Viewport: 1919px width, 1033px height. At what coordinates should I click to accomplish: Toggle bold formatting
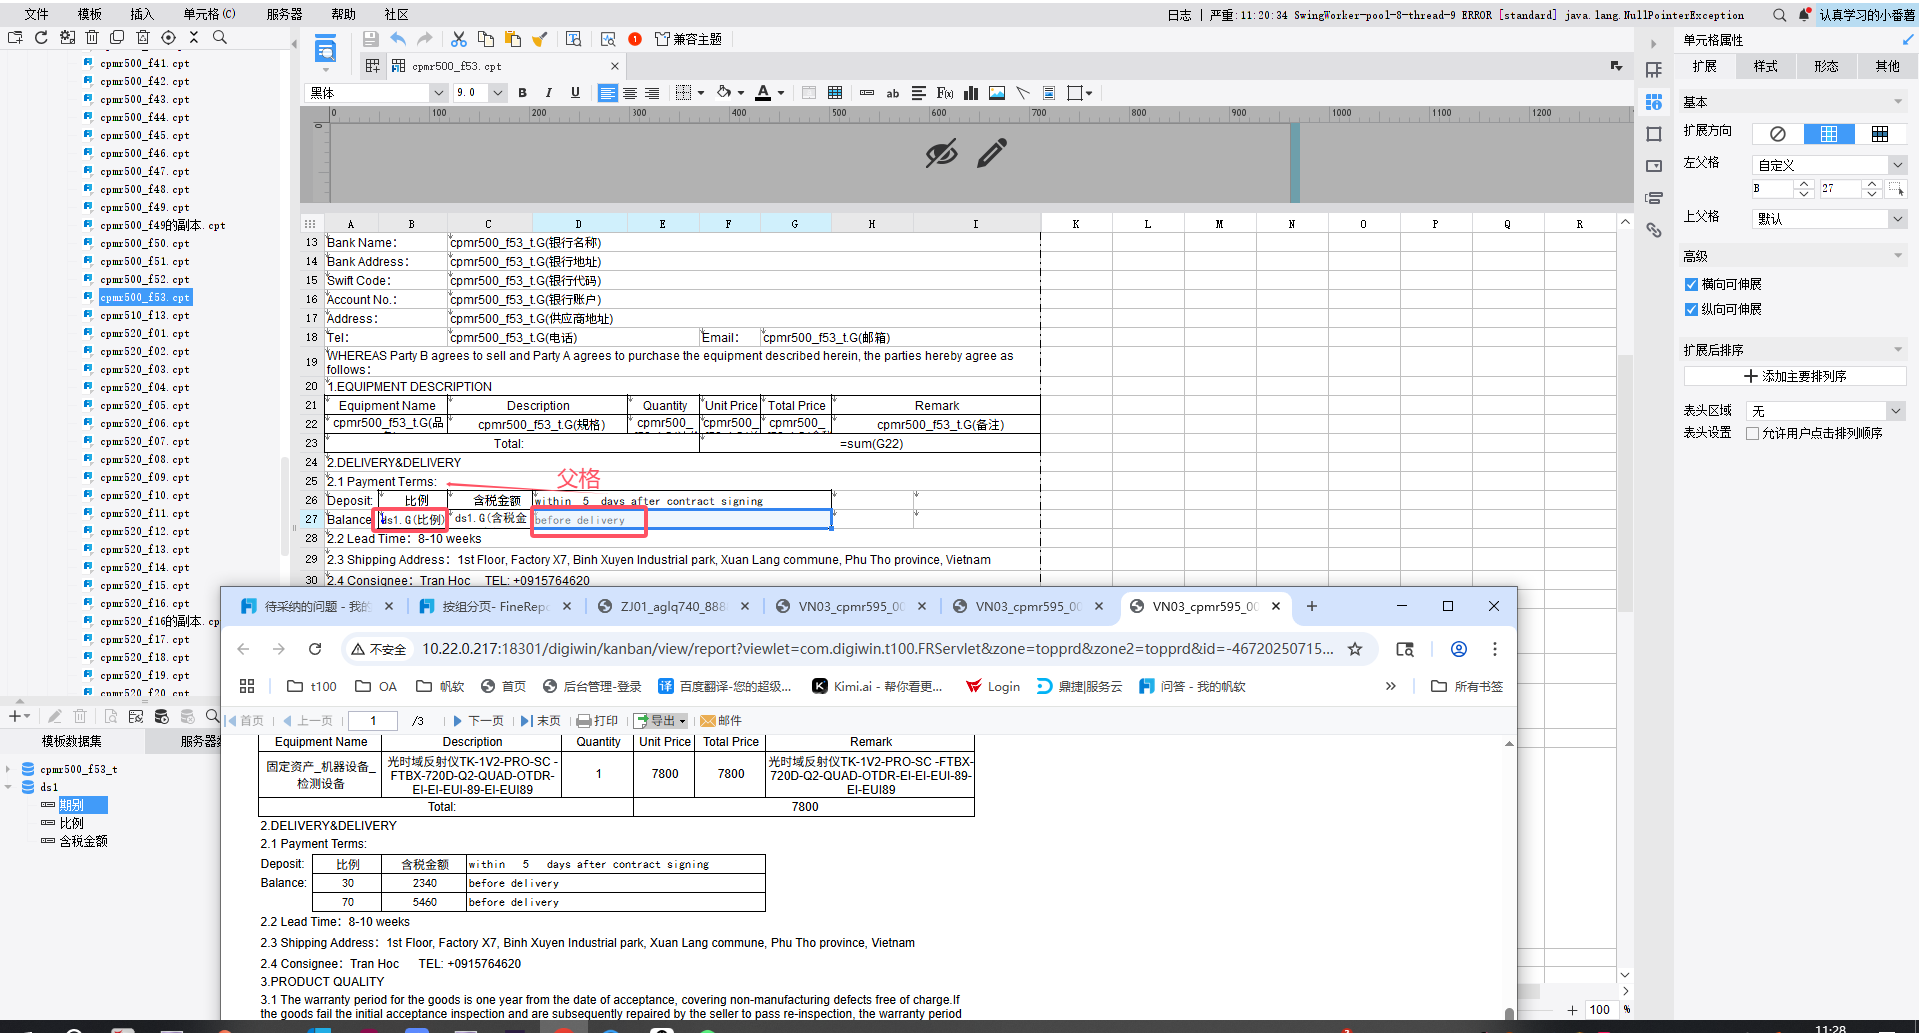coord(522,93)
